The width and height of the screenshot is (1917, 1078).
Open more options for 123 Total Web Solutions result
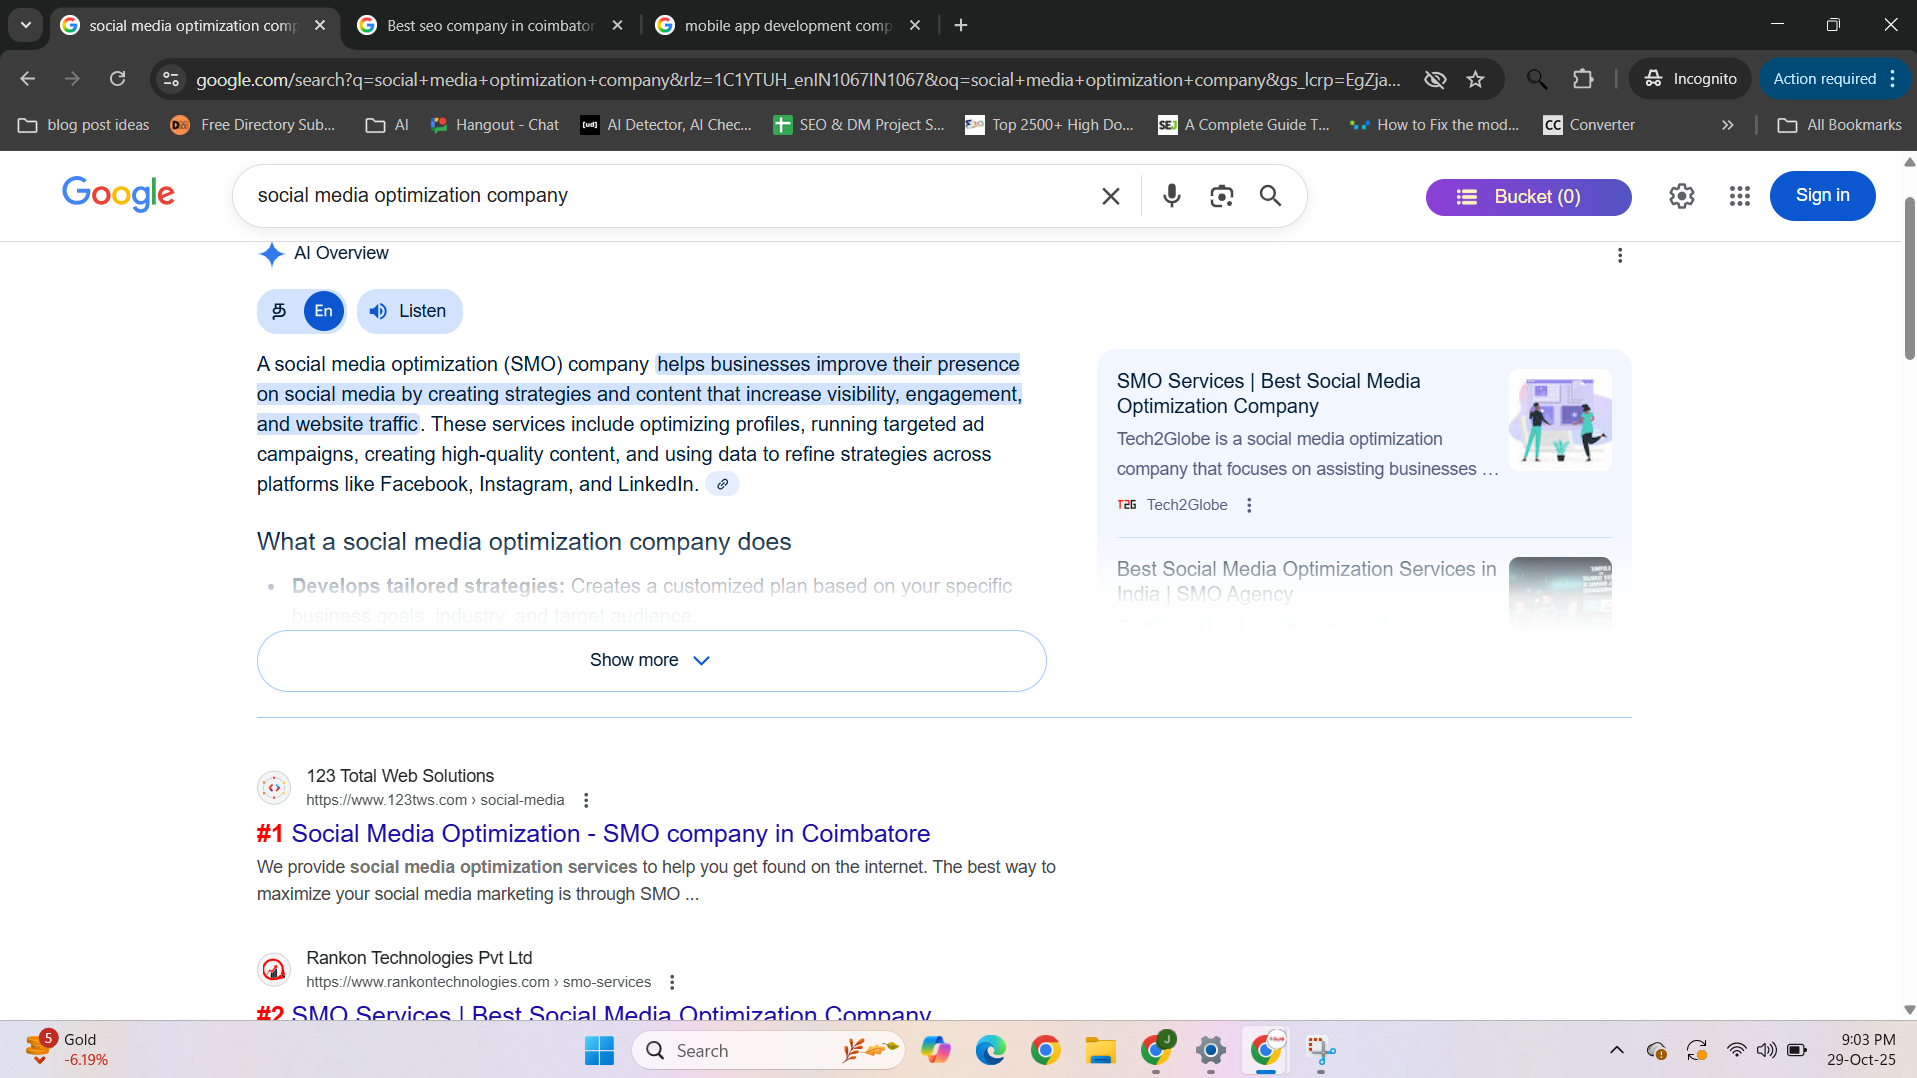[x=586, y=800]
